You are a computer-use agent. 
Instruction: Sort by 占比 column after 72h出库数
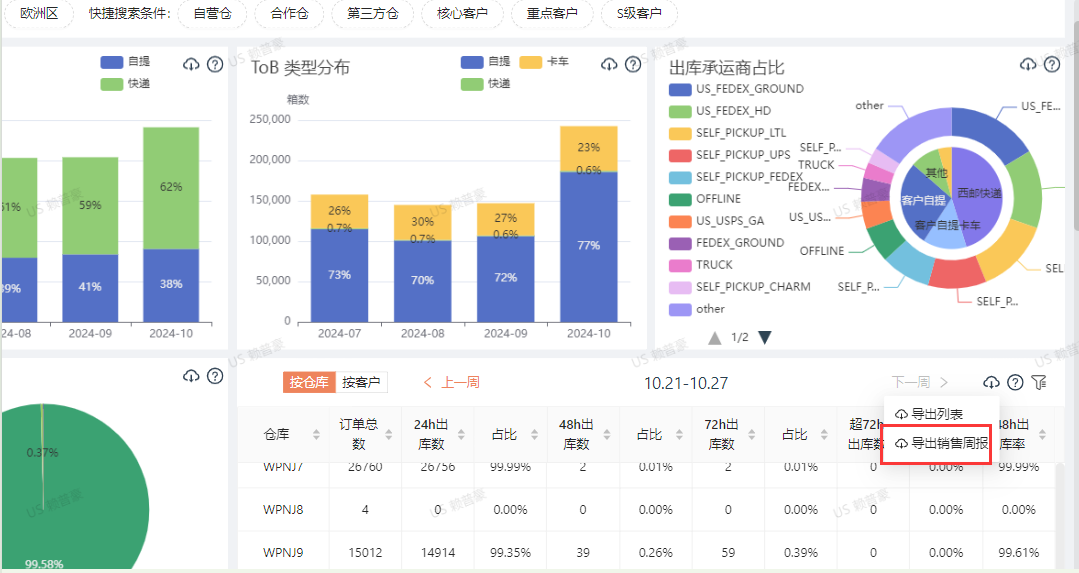[x=824, y=435]
